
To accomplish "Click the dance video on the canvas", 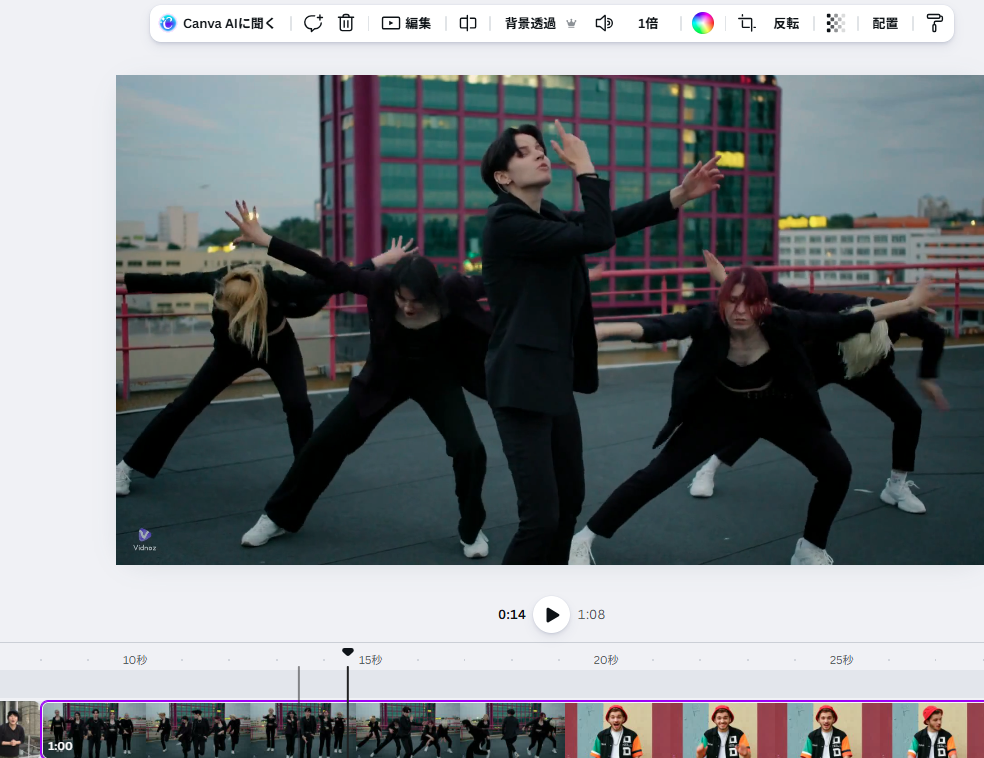I will [x=550, y=320].
